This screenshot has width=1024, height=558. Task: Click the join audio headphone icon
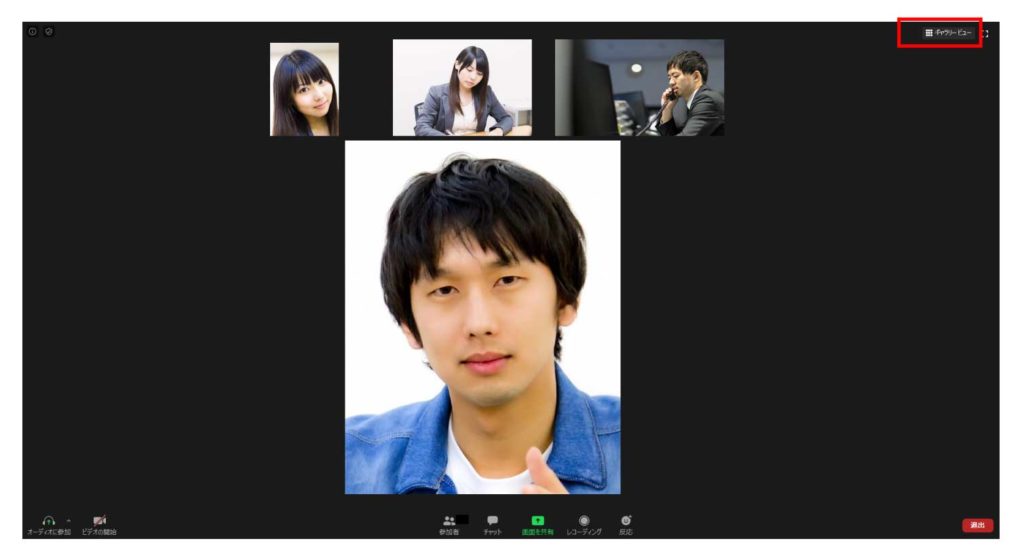48,520
